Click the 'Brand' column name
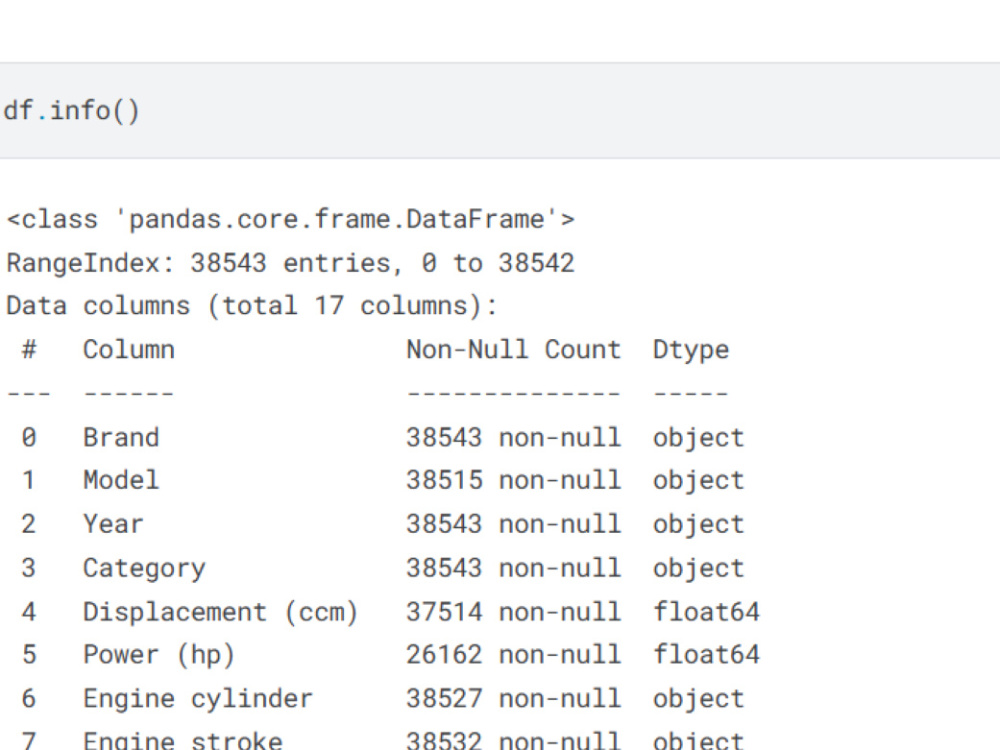The width and height of the screenshot is (1000, 750). (x=121, y=438)
